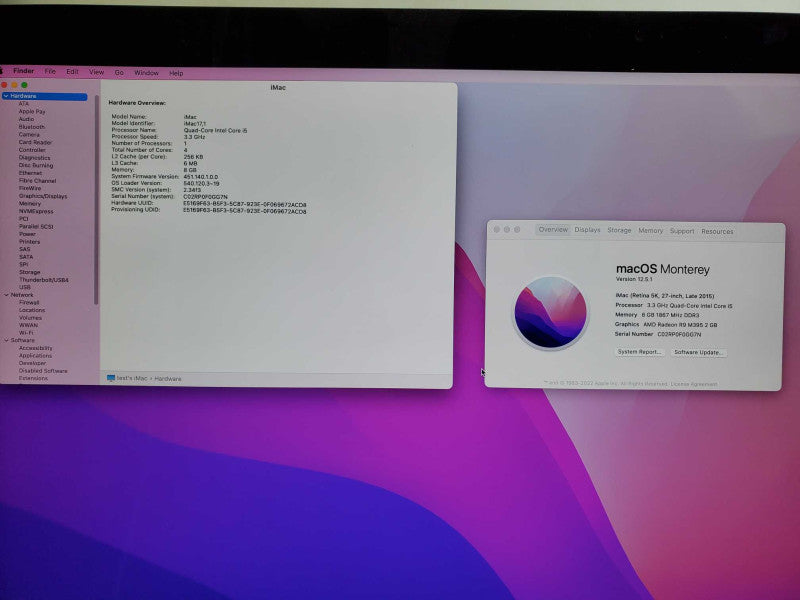Switch to the Displays tab

[587, 230]
